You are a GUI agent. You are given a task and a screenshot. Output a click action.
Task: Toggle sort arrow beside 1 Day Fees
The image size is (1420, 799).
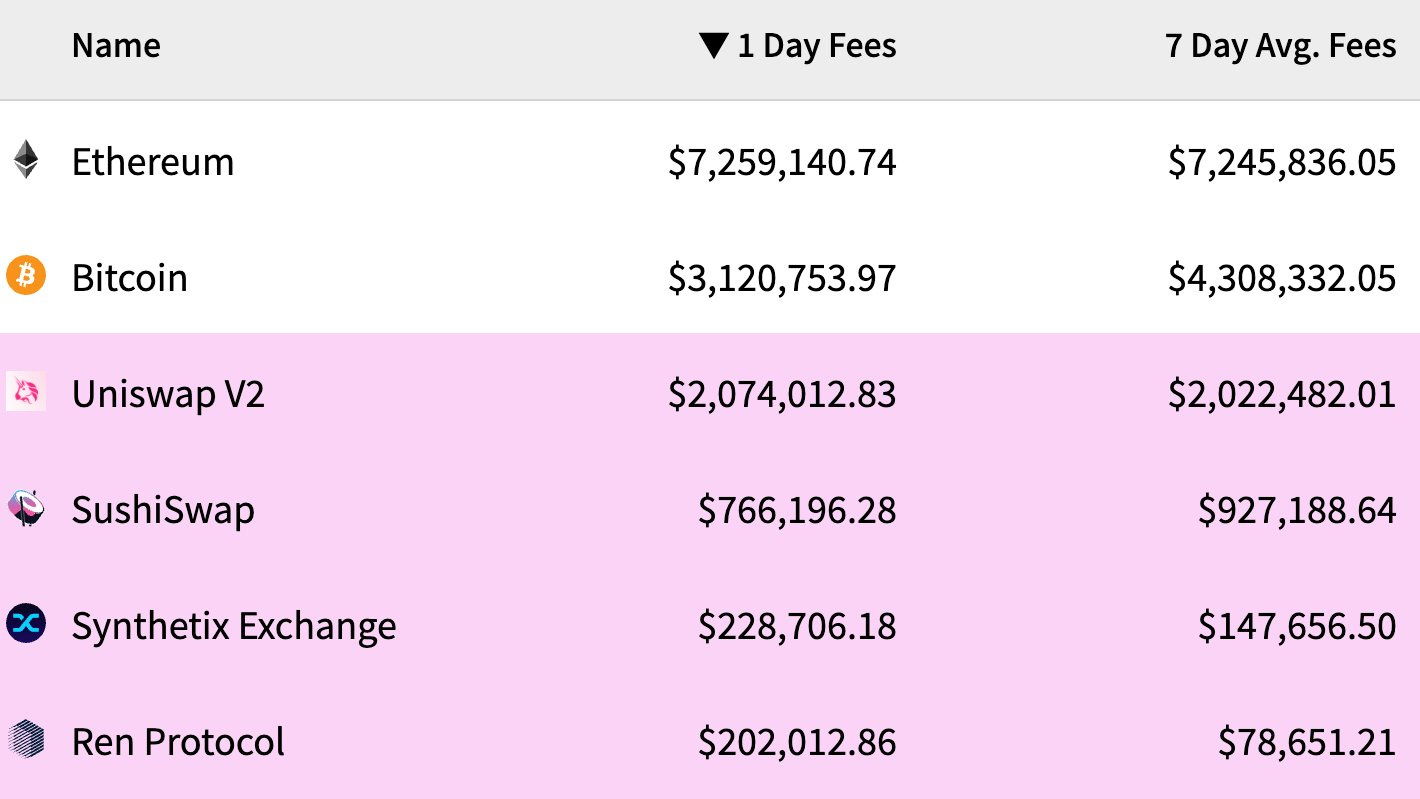point(713,46)
